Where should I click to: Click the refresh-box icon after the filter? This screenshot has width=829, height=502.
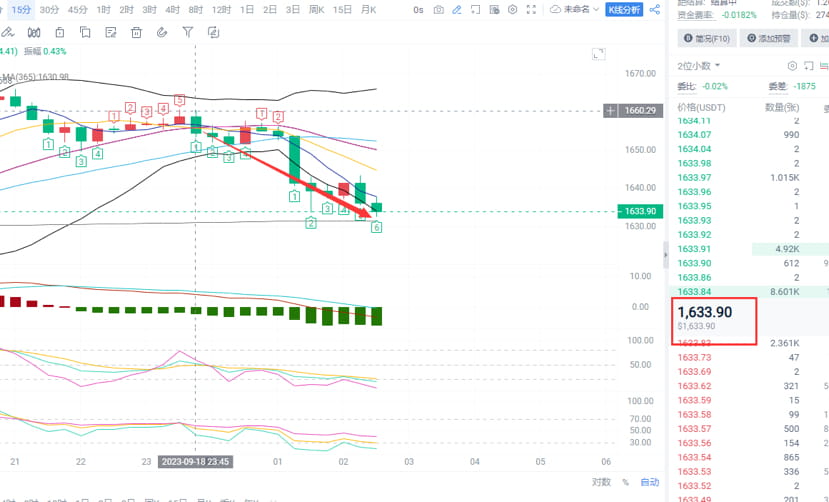tap(214, 33)
